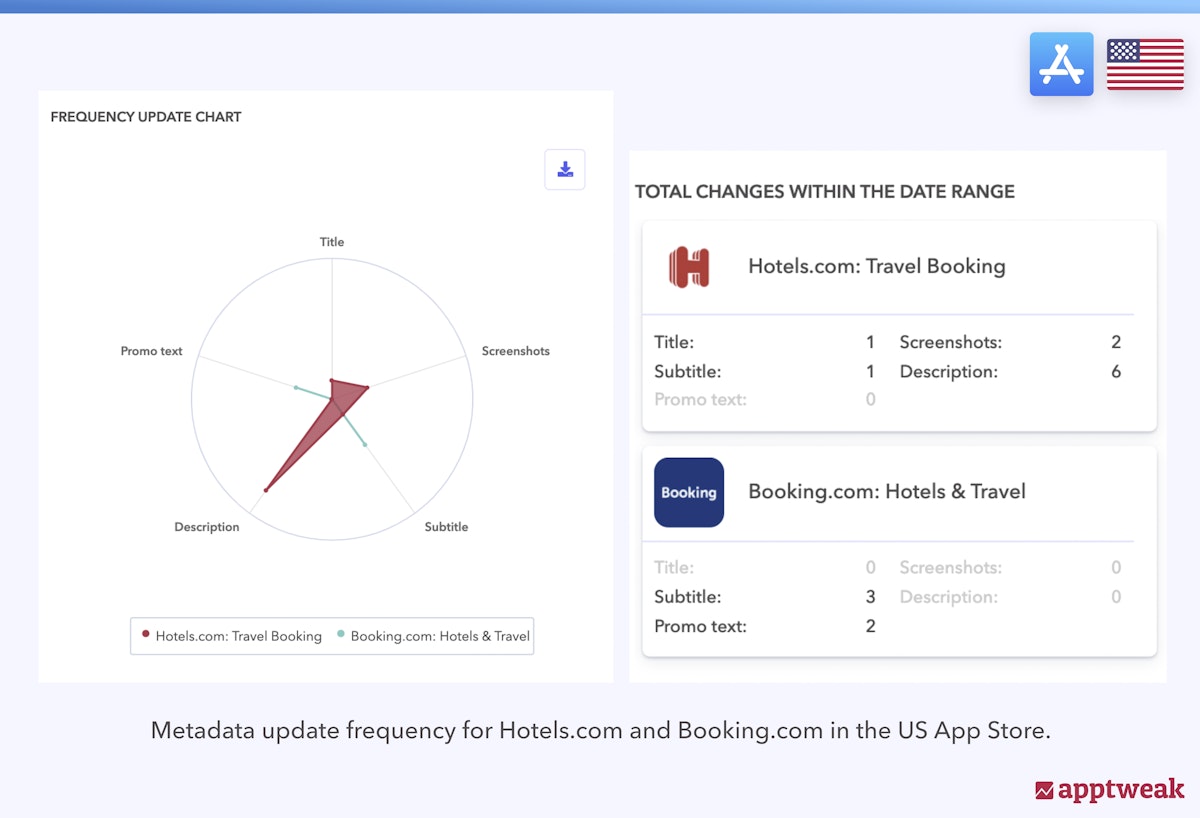Click Booking.com Subtitle count of 3
Viewport: 1200px width, 818px height.
(870, 597)
